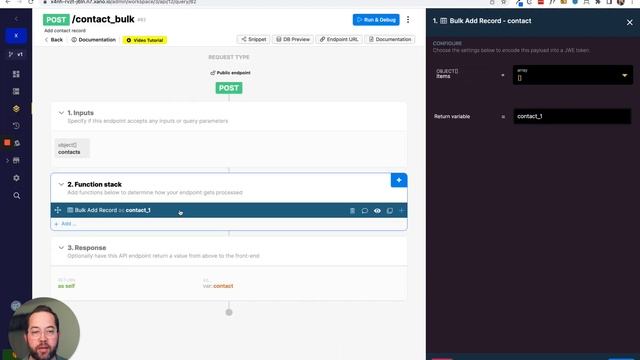Click plus icon on Bulk Add Record row
The height and width of the screenshot is (360, 640).
(402, 211)
